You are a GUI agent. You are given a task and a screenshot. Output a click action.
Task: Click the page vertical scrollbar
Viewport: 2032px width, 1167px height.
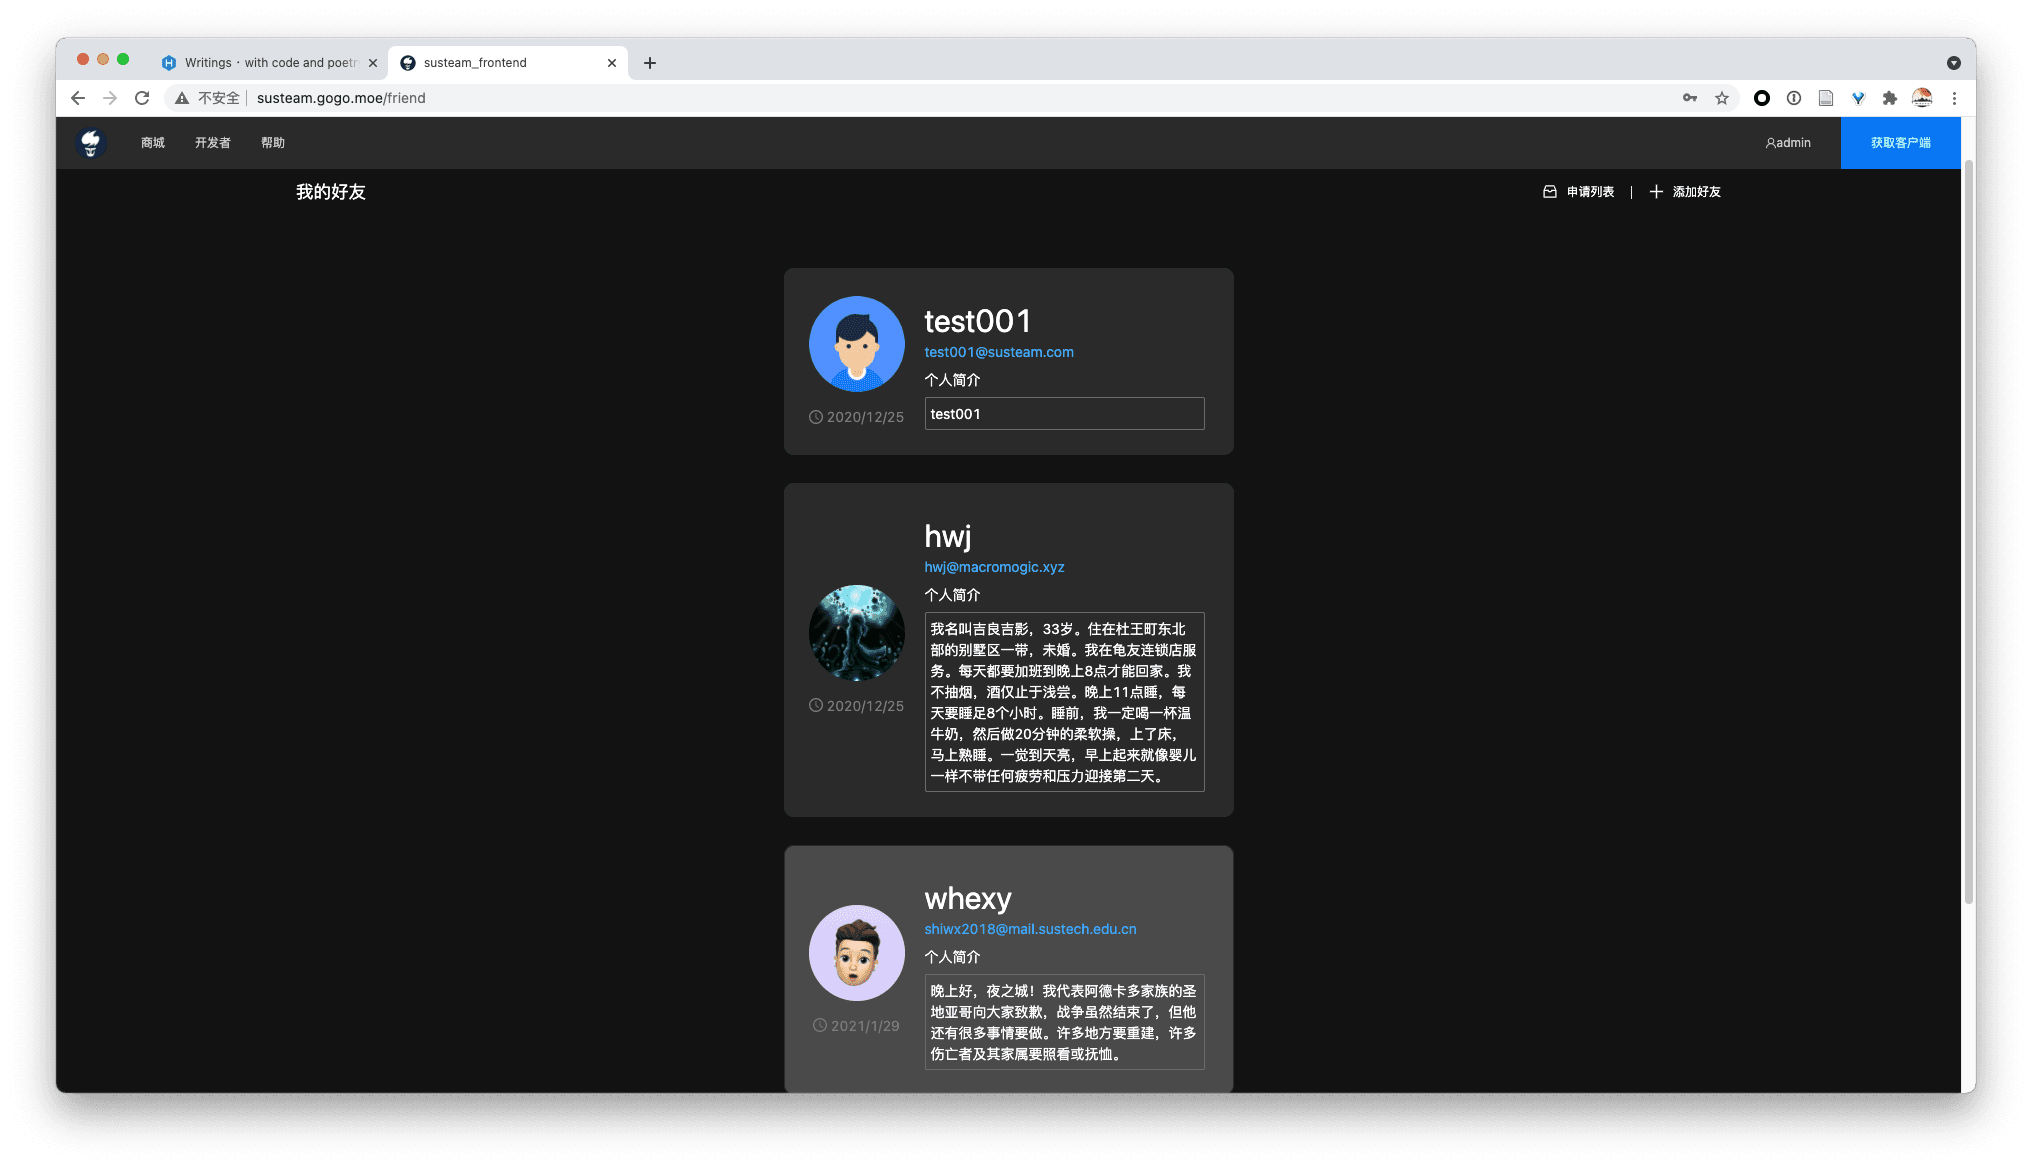1968,530
